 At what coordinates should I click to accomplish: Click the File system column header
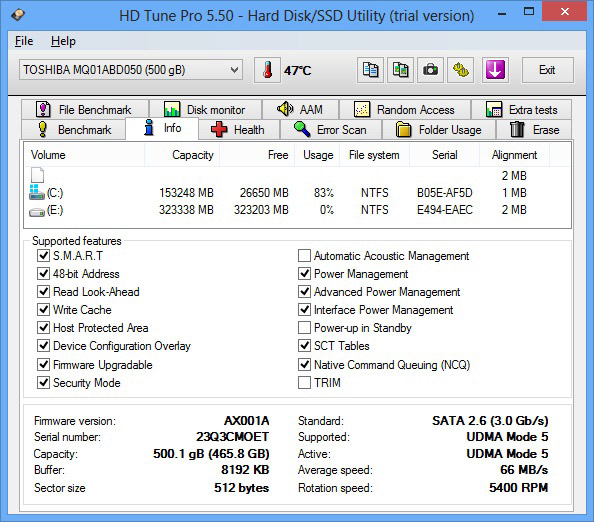point(374,155)
